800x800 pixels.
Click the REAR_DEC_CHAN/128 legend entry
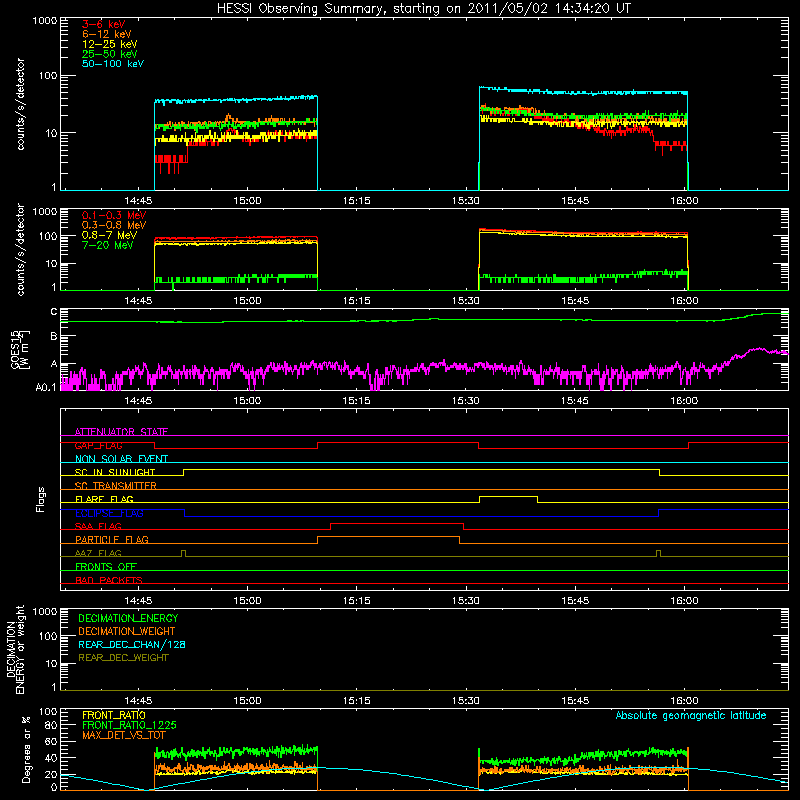click(x=132, y=644)
